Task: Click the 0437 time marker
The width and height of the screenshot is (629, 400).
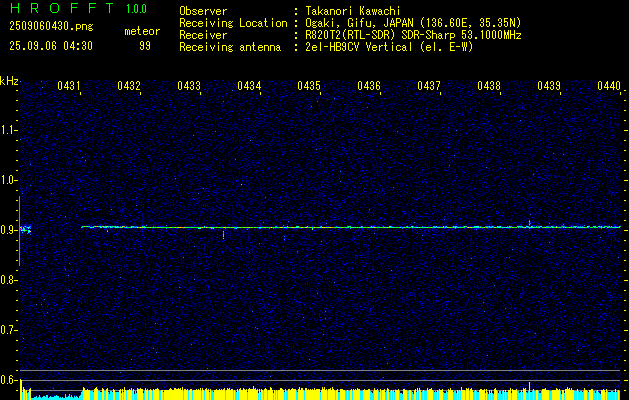Action: pos(429,85)
